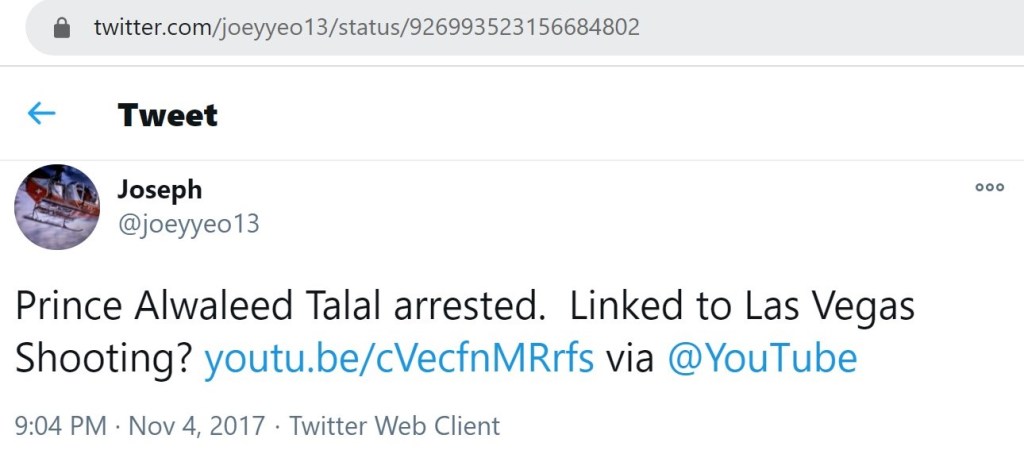Image resolution: width=1024 pixels, height=454 pixels.
Task: Click the "Tweet" page heading
Action: tap(167, 115)
